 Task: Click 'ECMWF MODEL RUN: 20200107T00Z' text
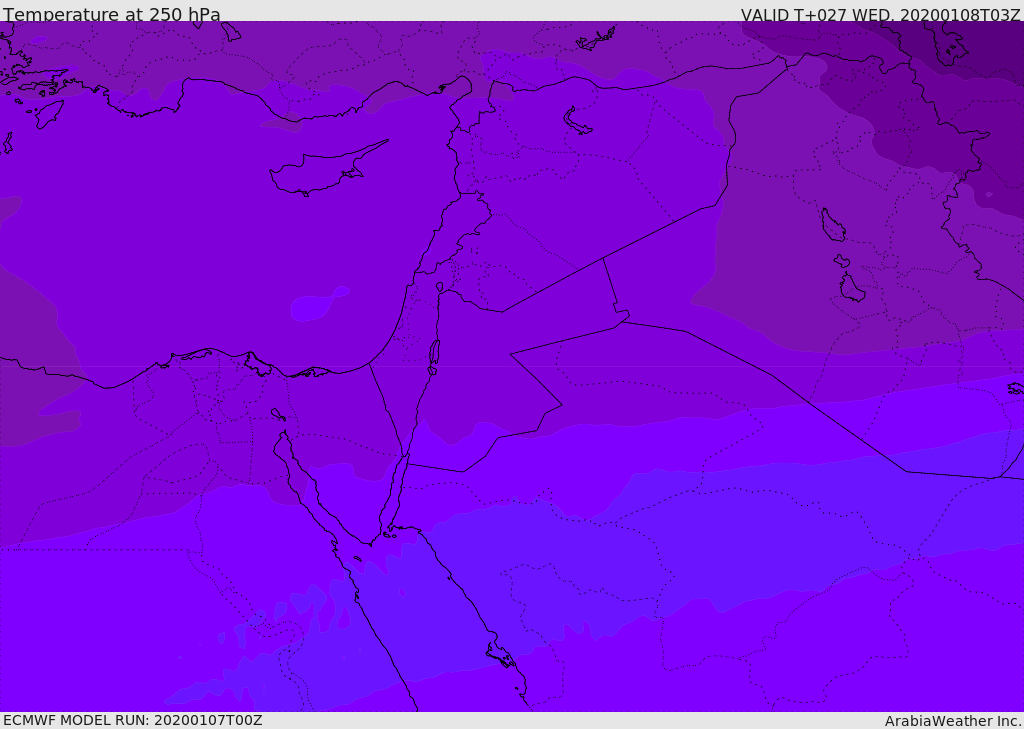click(x=133, y=720)
